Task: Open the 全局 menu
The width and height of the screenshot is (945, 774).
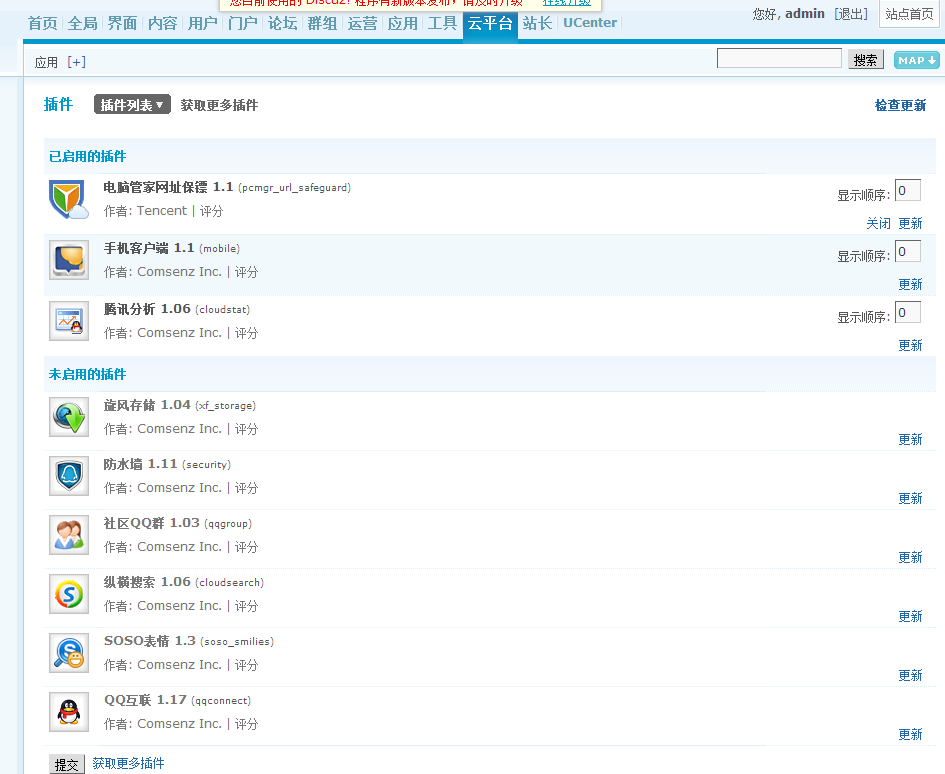Action: point(83,23)
